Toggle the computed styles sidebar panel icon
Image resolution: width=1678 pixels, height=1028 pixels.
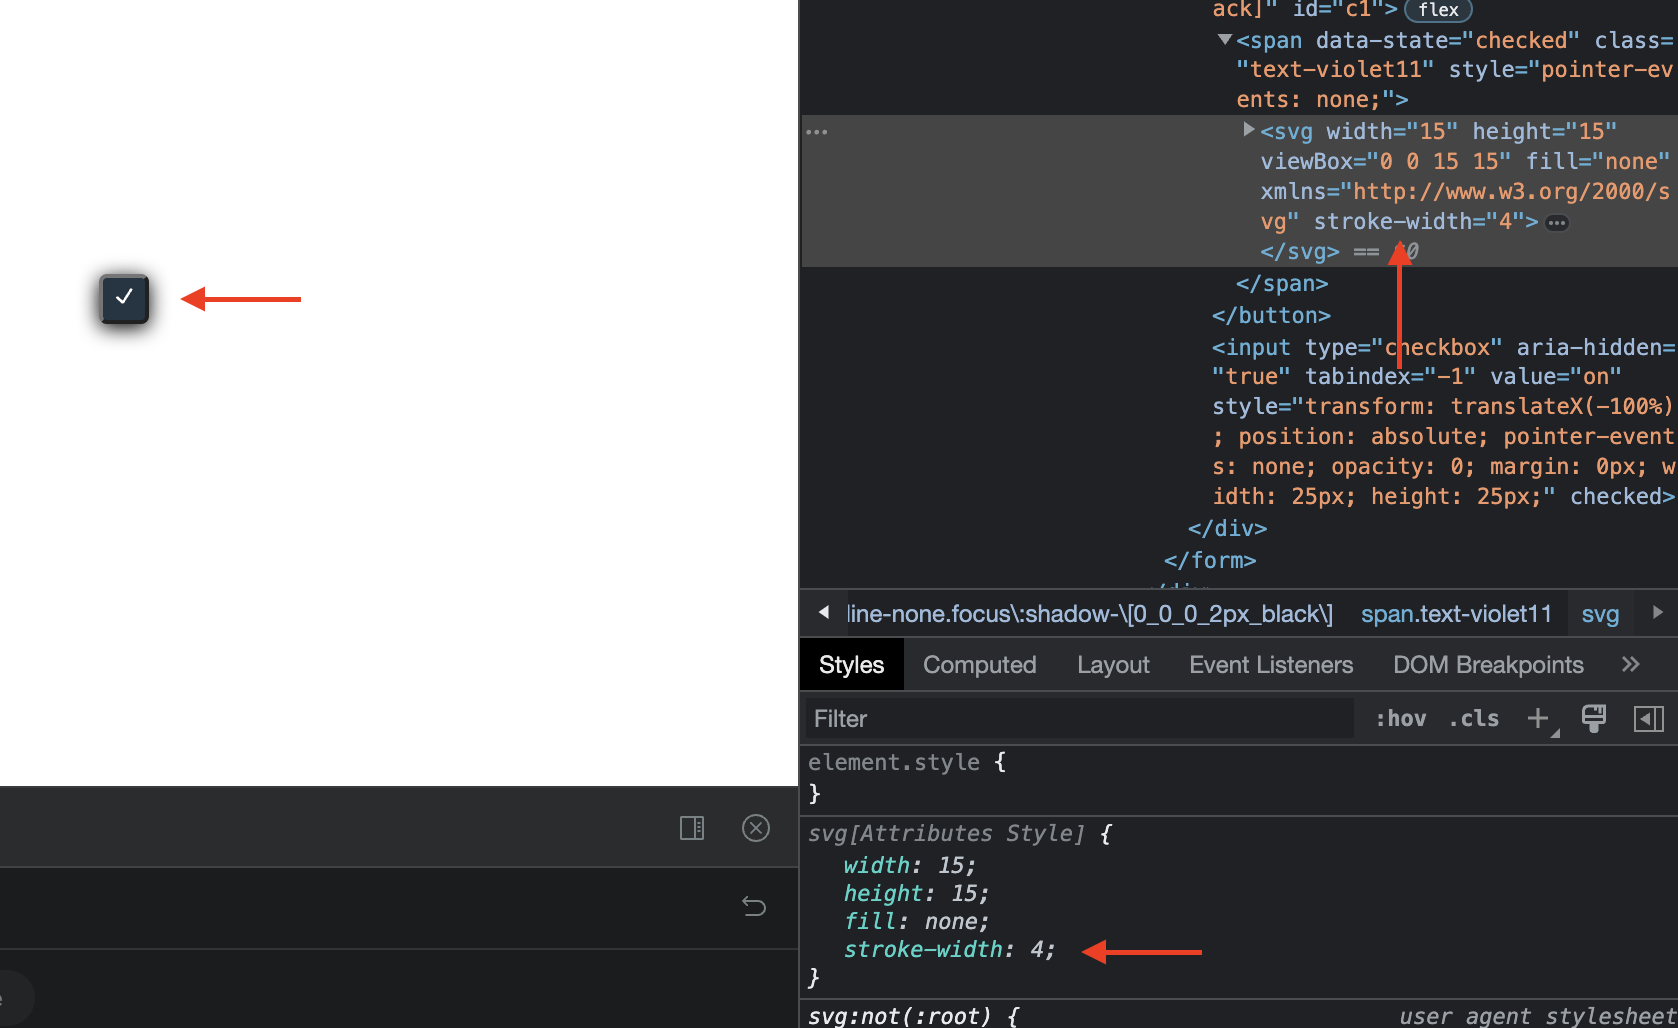pos(1649,718)
